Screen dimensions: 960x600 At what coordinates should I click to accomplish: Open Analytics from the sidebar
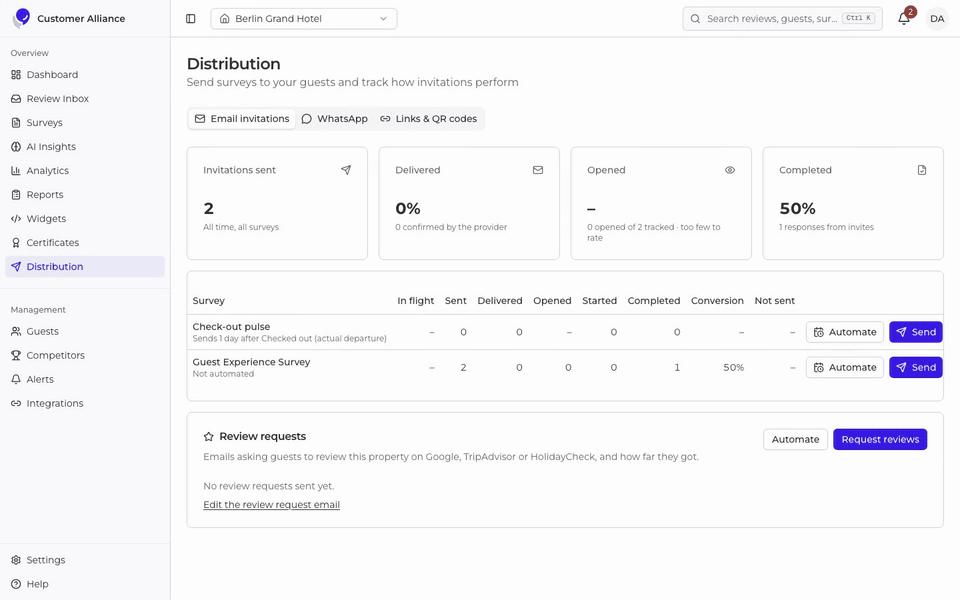coord(84,171)
